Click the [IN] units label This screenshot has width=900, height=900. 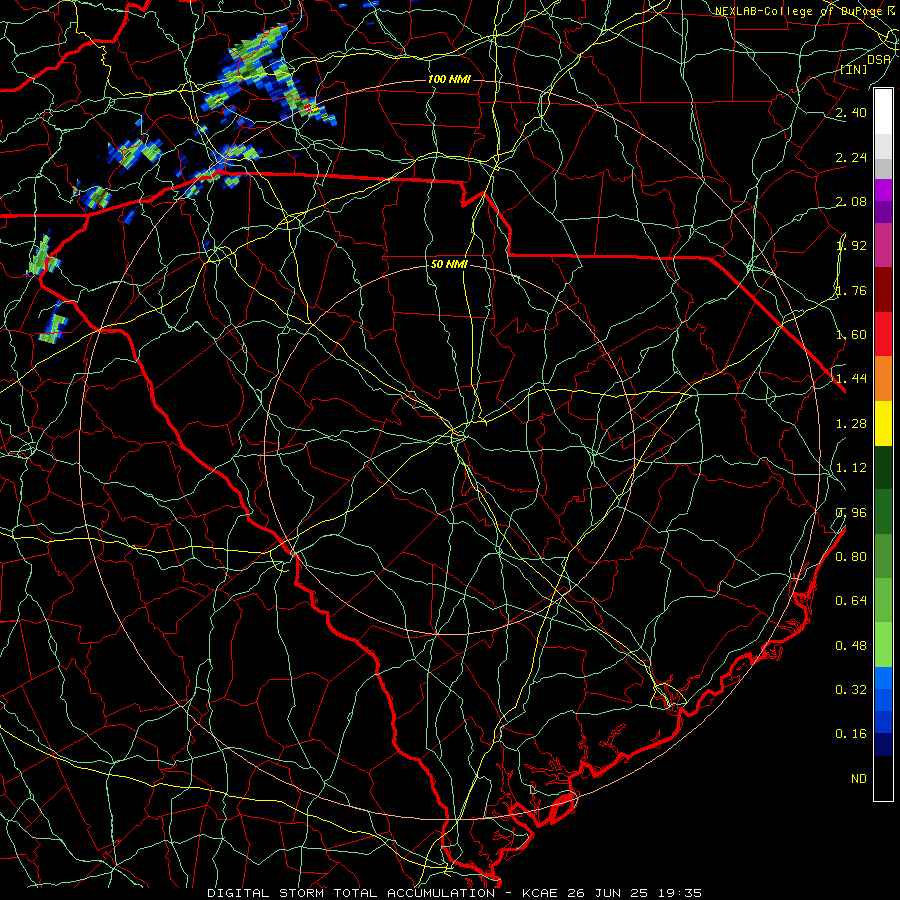coord(854,69)
